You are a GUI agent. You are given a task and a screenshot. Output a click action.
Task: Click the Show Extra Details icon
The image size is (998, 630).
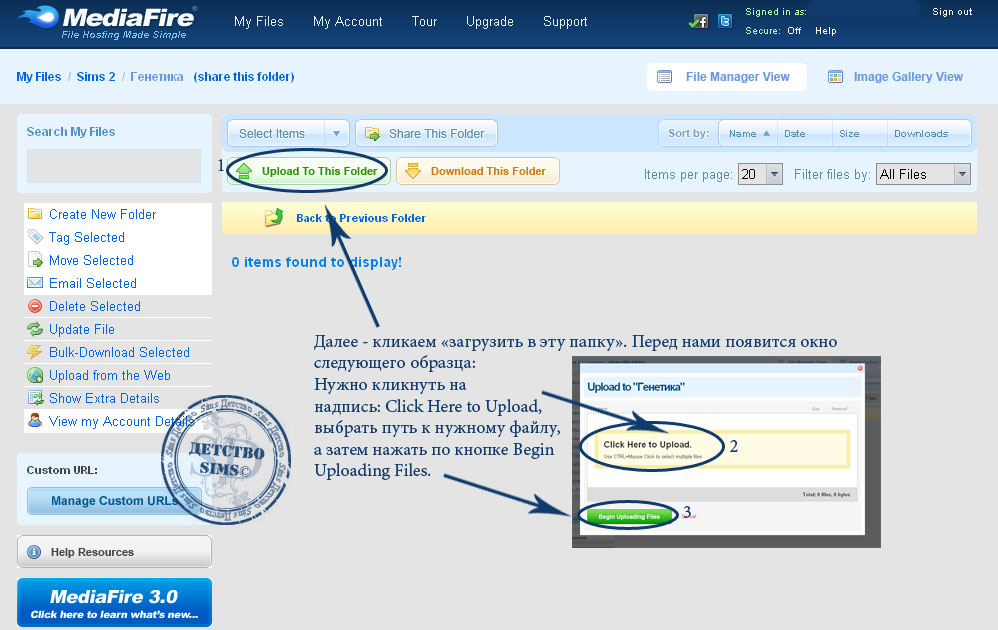click(35, 398)
